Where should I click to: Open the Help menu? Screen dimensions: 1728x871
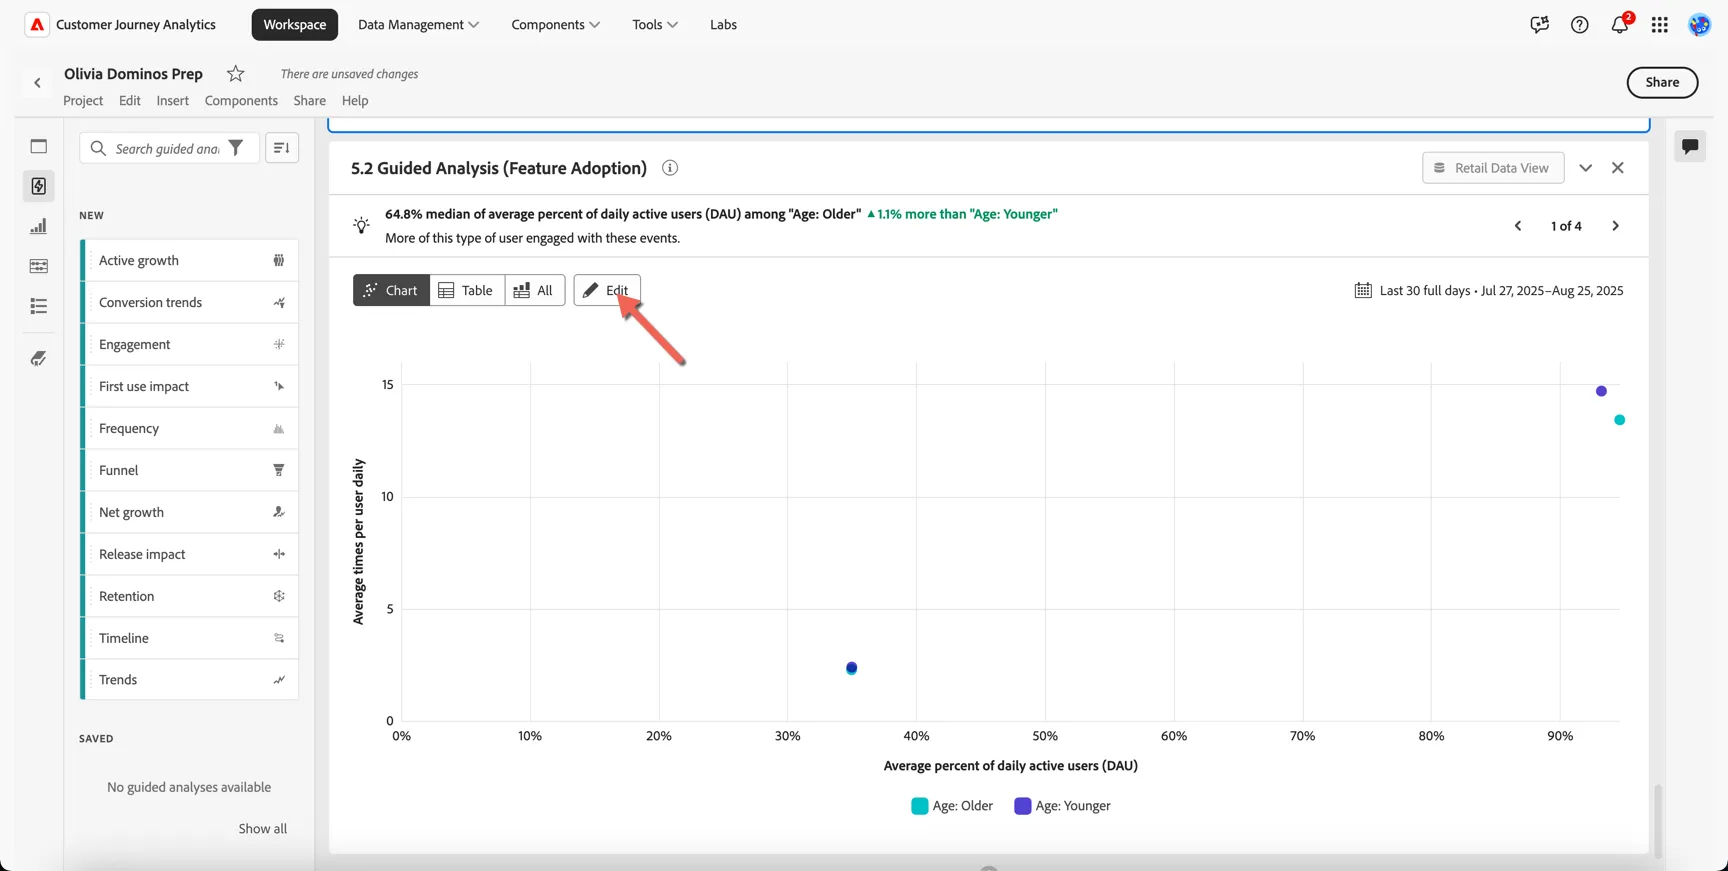coord(355,100)
